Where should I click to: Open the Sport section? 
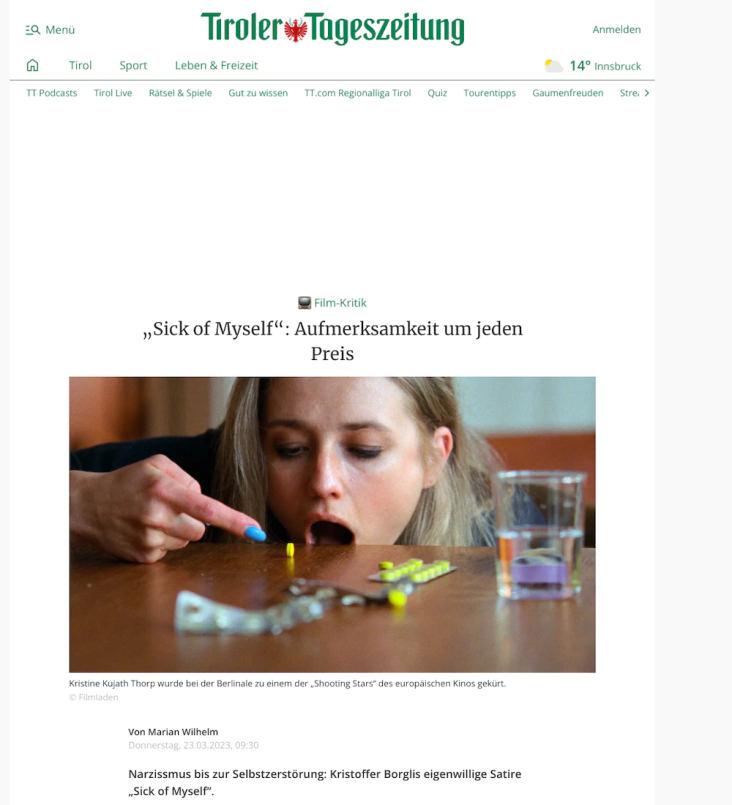pyautogui.click(x=133, y=65)
